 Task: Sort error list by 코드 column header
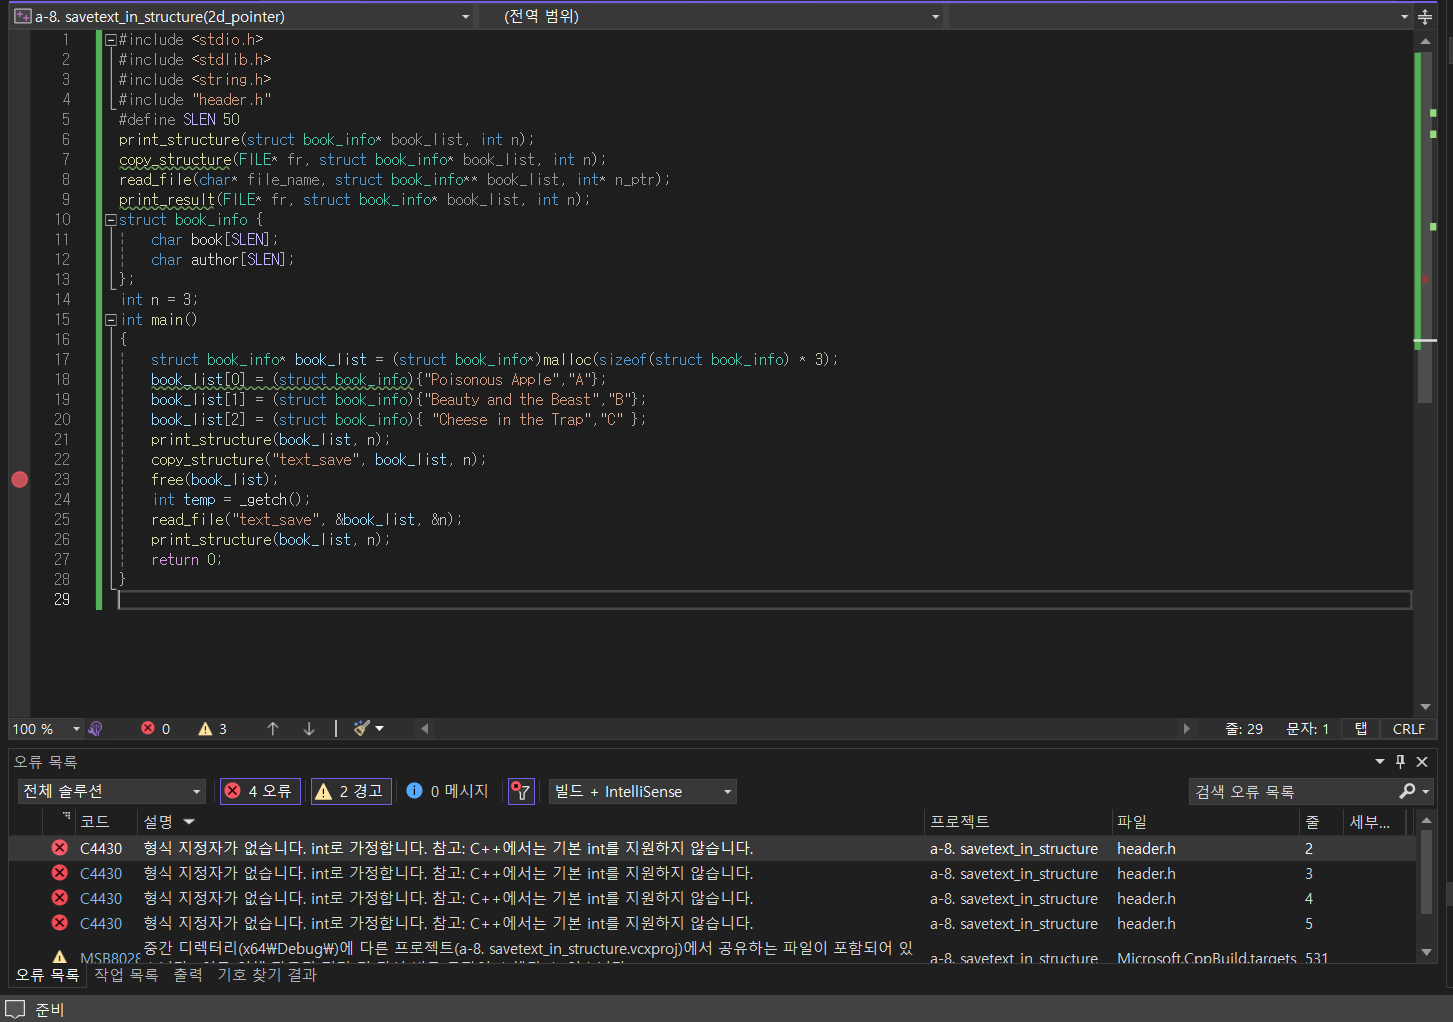click(x=104, y=822)
